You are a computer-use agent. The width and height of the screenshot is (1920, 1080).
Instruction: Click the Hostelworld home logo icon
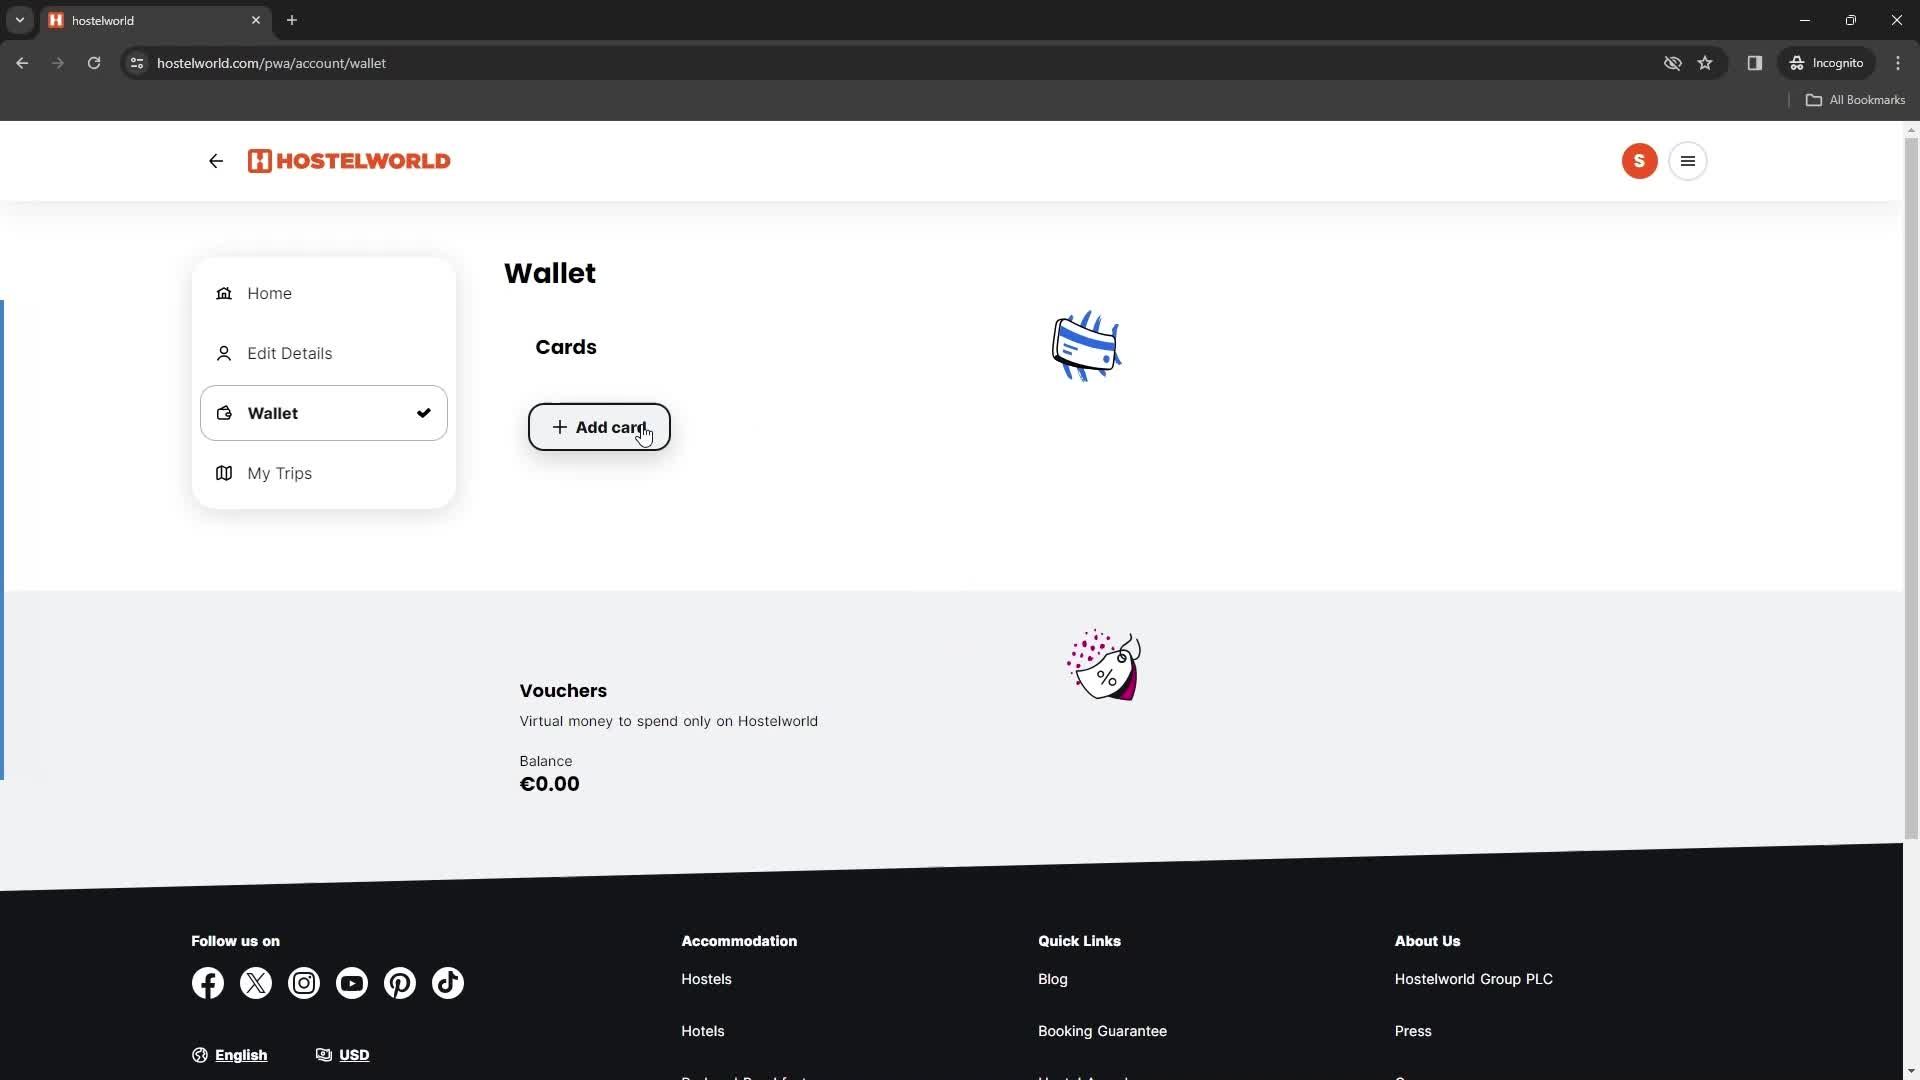(x=348, y=161)
